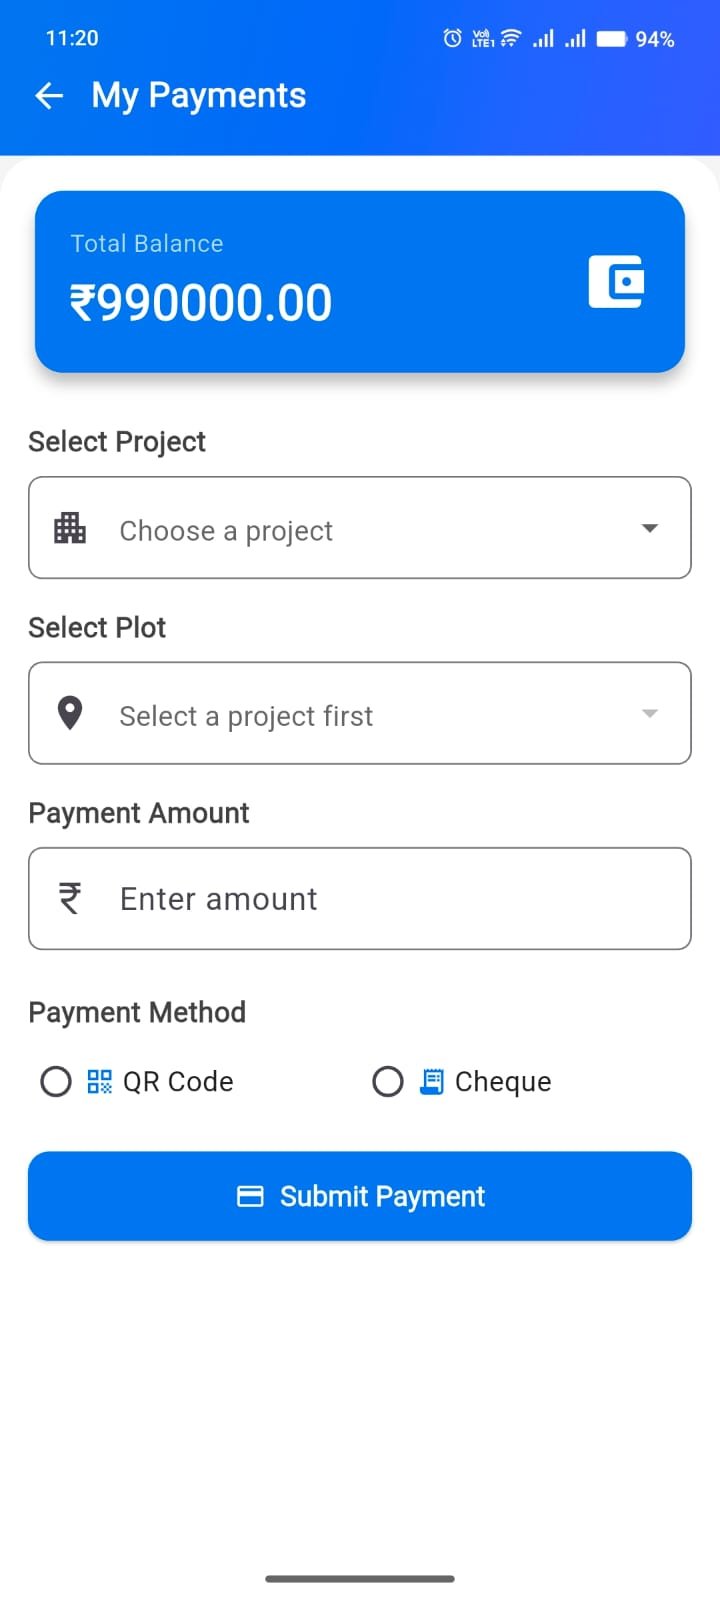Tap the rupee symbol icon in amount field
Image resolution: width=720 pixels, height=1600 pixels.
[x=70, y=898]
